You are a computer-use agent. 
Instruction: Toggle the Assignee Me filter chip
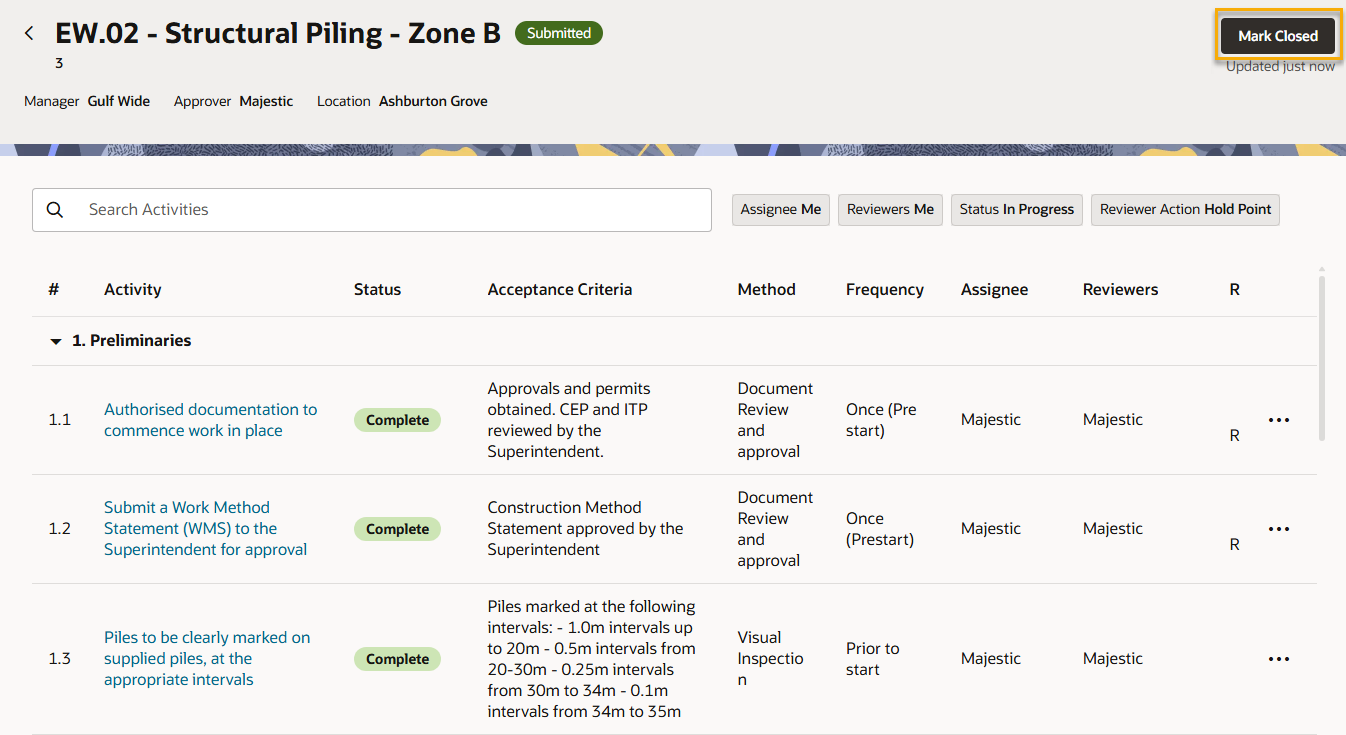coord(780,210)
